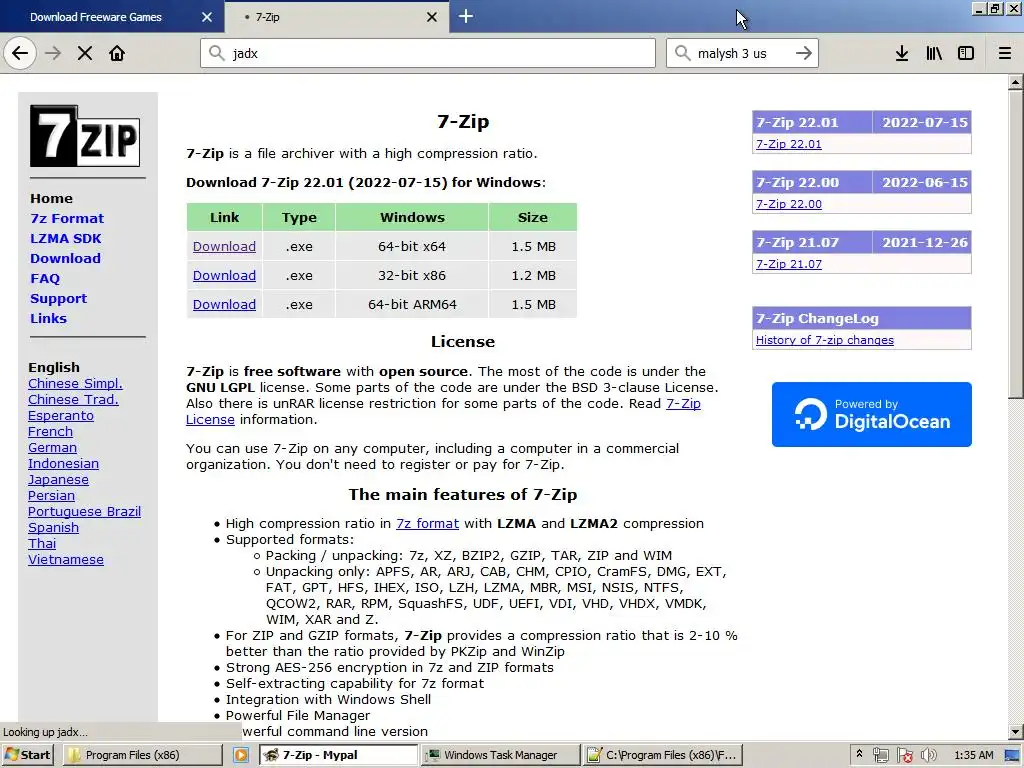Click the orange media player taskbar icon
This screenshot has height=768, width=1024.
click(x=241, y=755)
